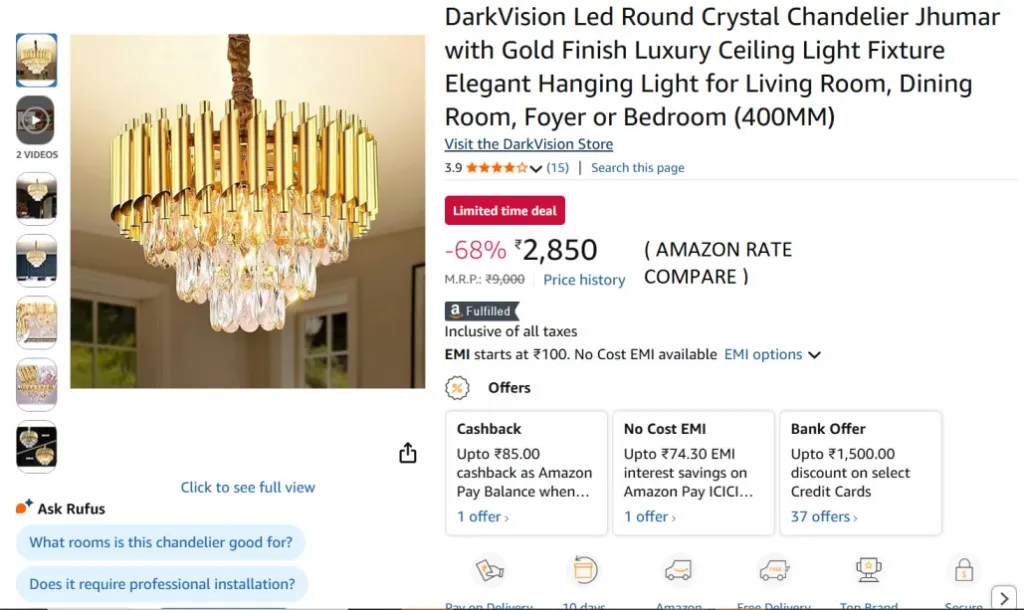Click the Top Brand trophy icon
The width and height of the screenshot is (1024, 610).
point(868,570)
